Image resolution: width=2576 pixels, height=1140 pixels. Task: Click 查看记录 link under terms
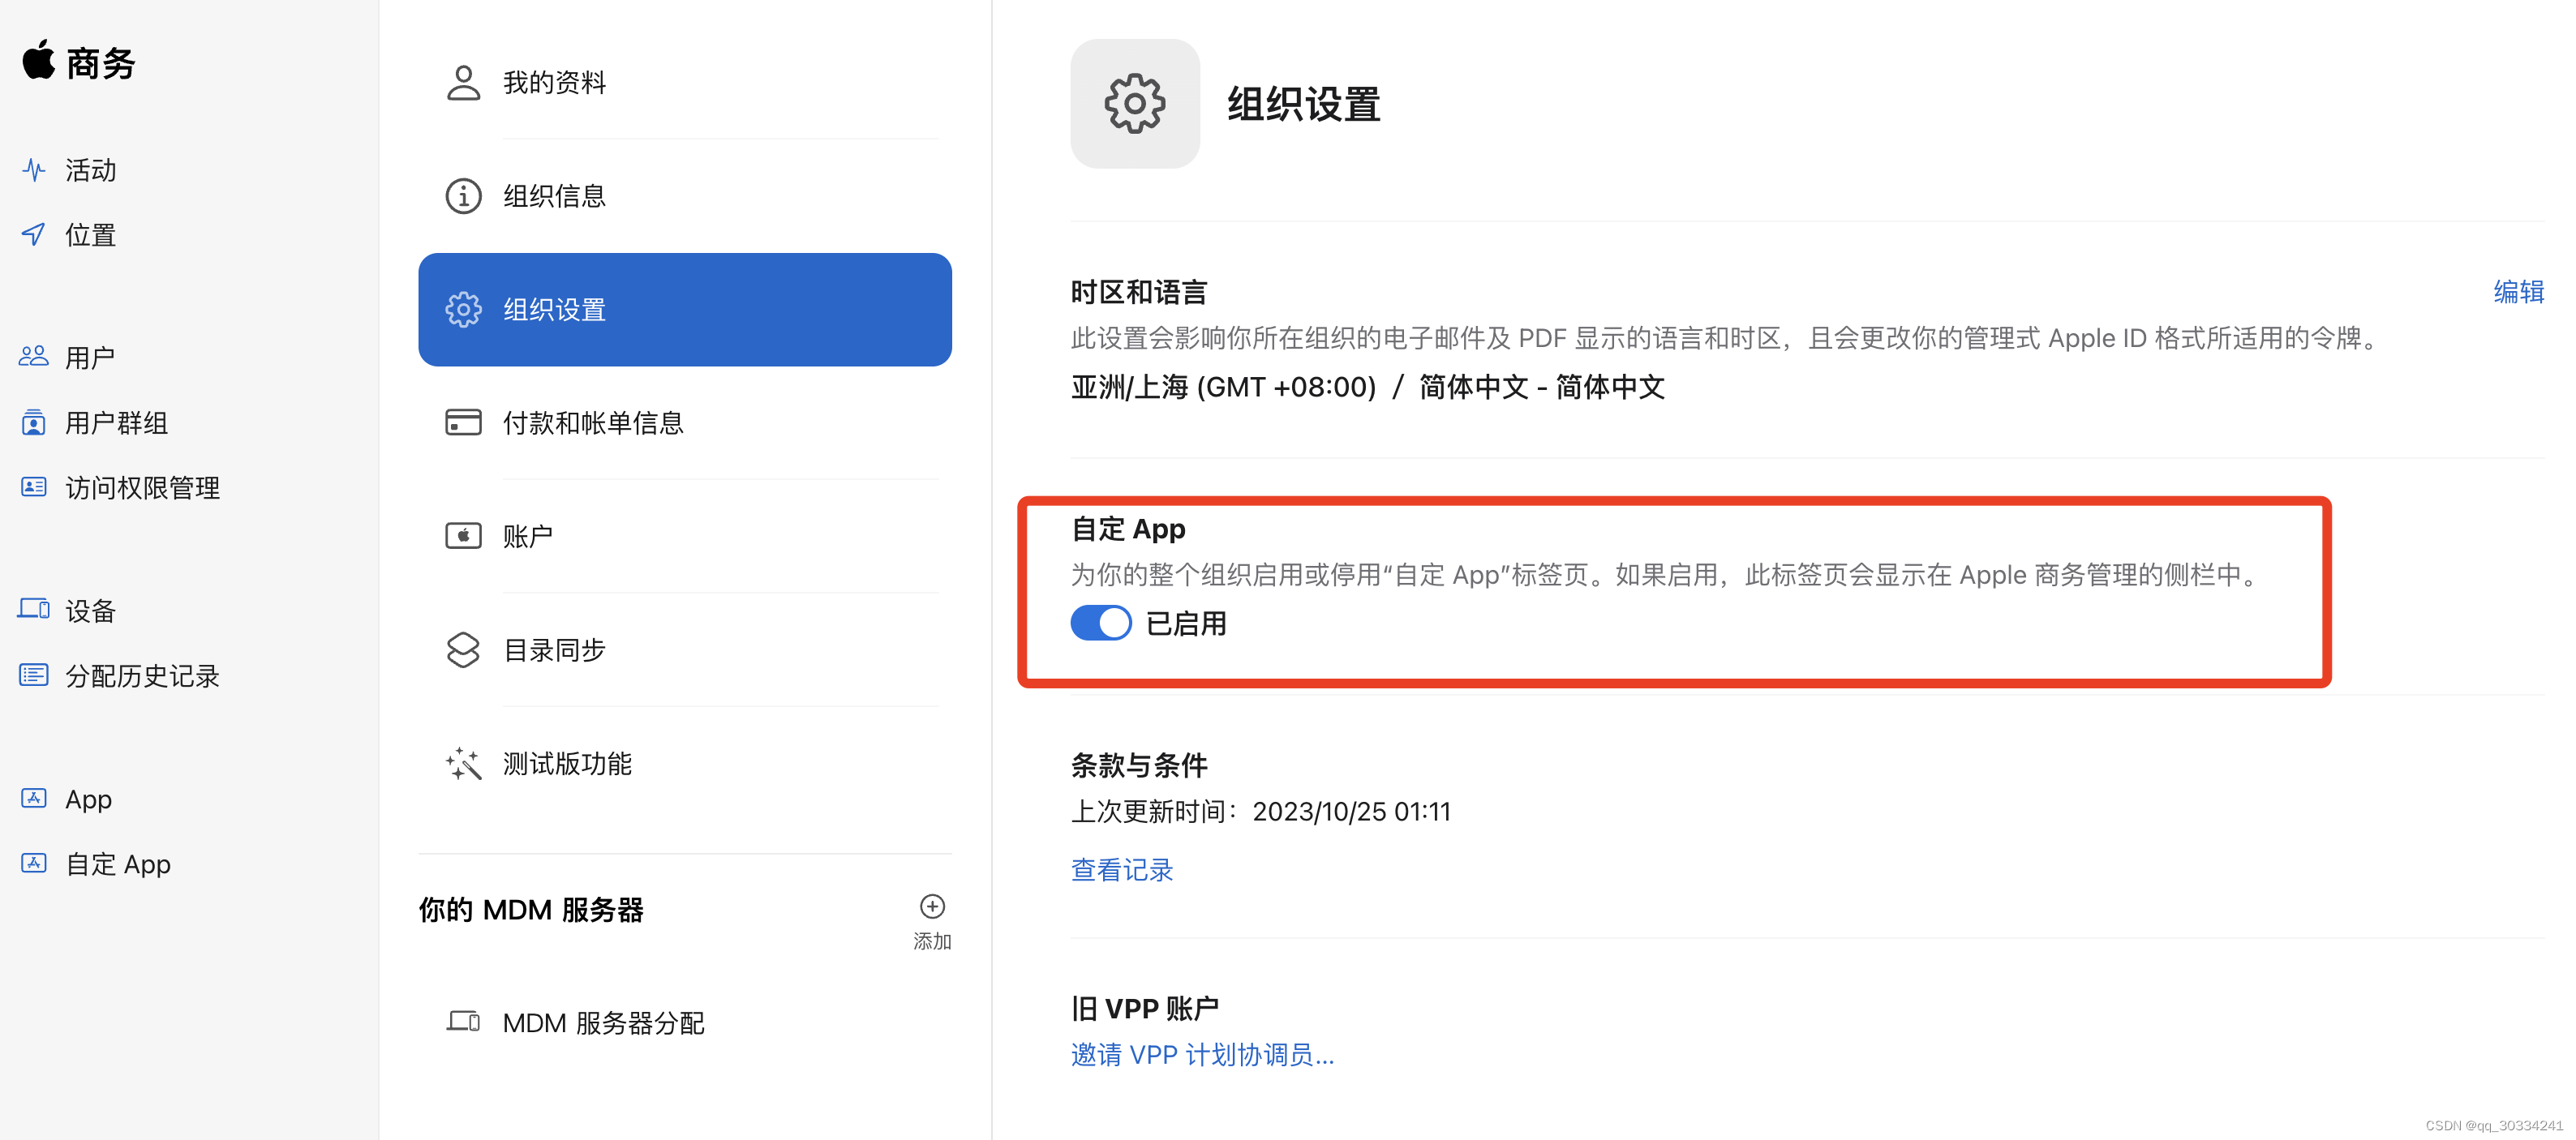1122,870
